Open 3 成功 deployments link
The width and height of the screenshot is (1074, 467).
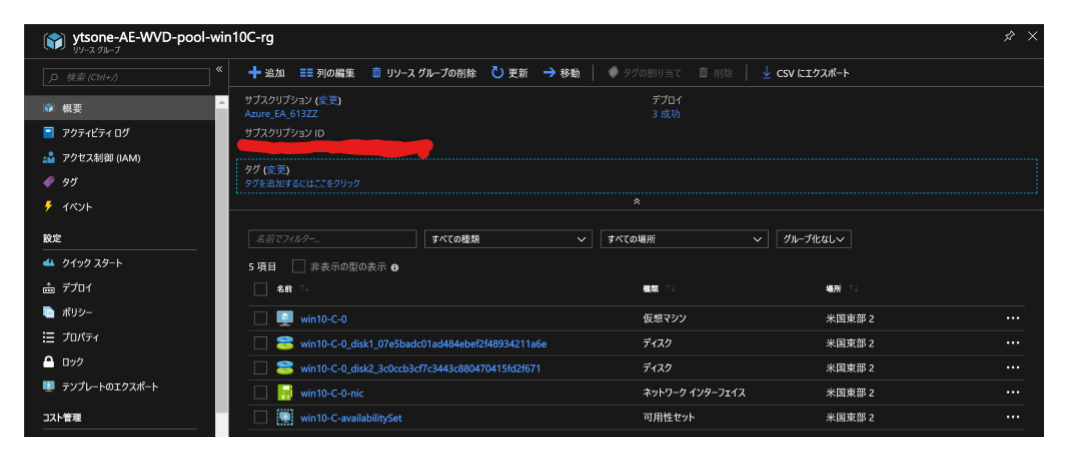[666, 114]
